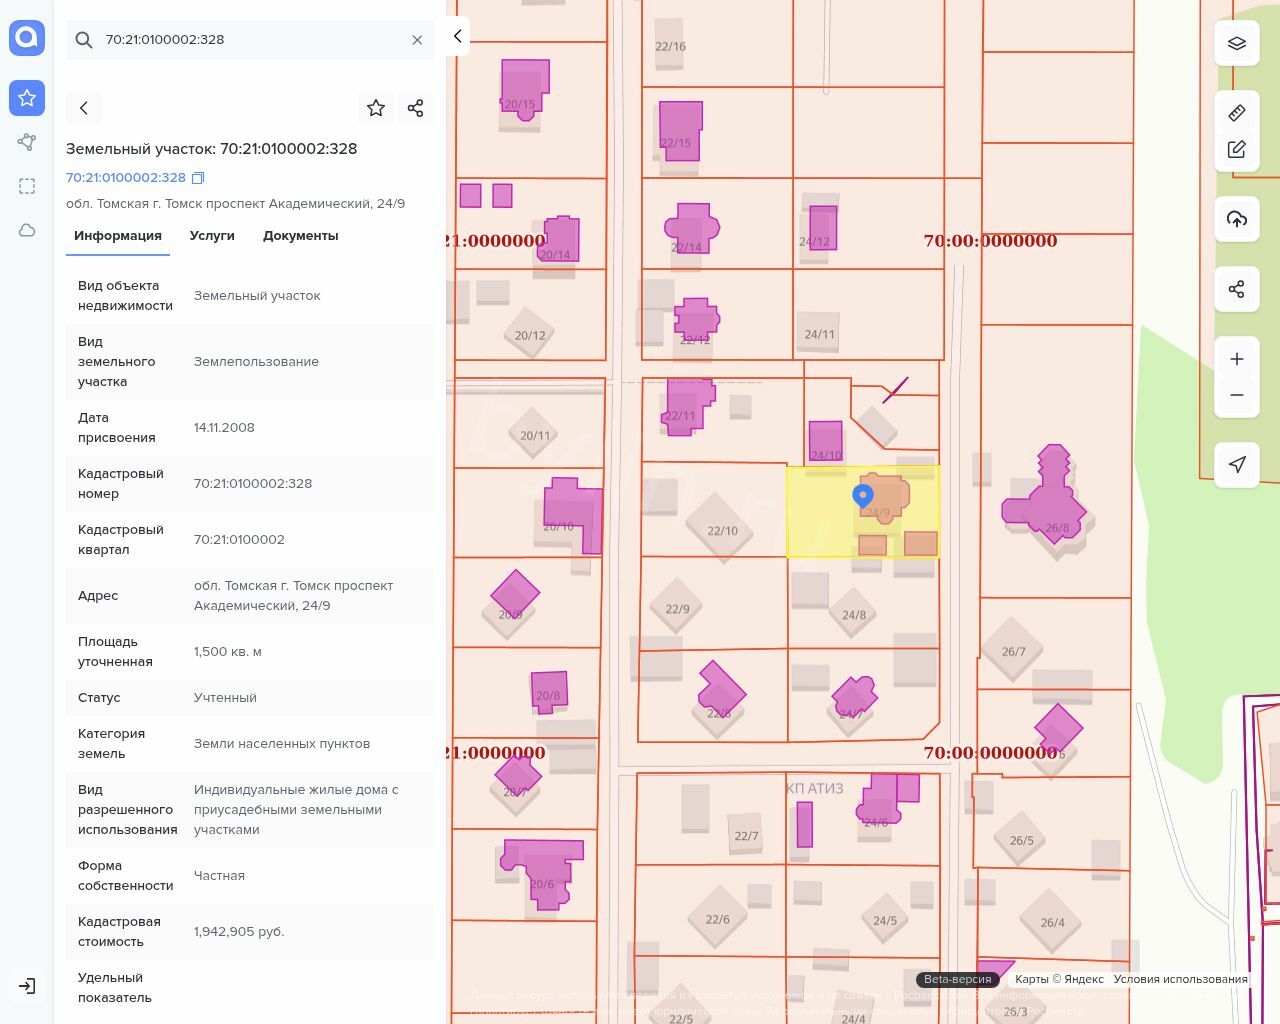Zoom in with the plus button
This screenshot has height=1024, width=1280.
(1237, 359)
